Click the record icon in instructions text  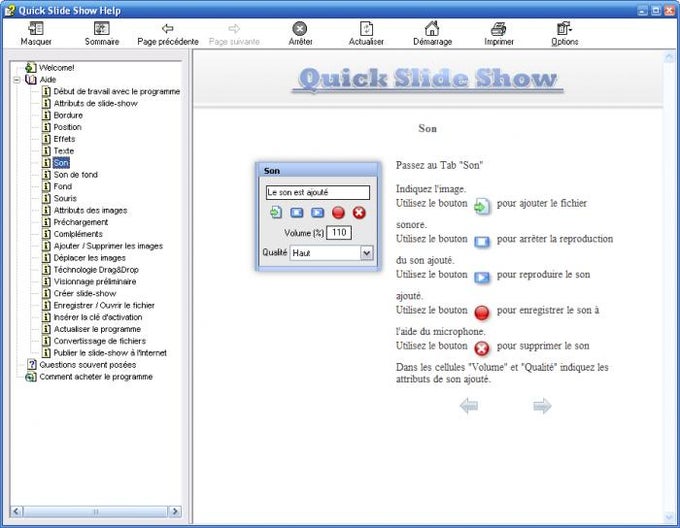[x=482, y=313]
